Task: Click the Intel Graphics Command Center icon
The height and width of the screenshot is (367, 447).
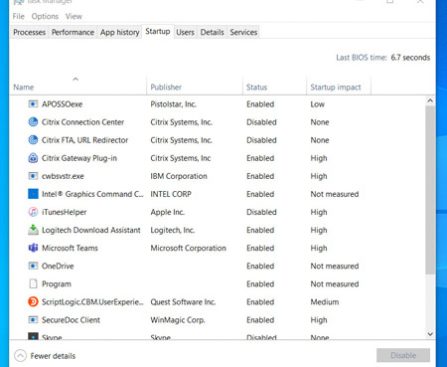Action: tap(33, 194)
